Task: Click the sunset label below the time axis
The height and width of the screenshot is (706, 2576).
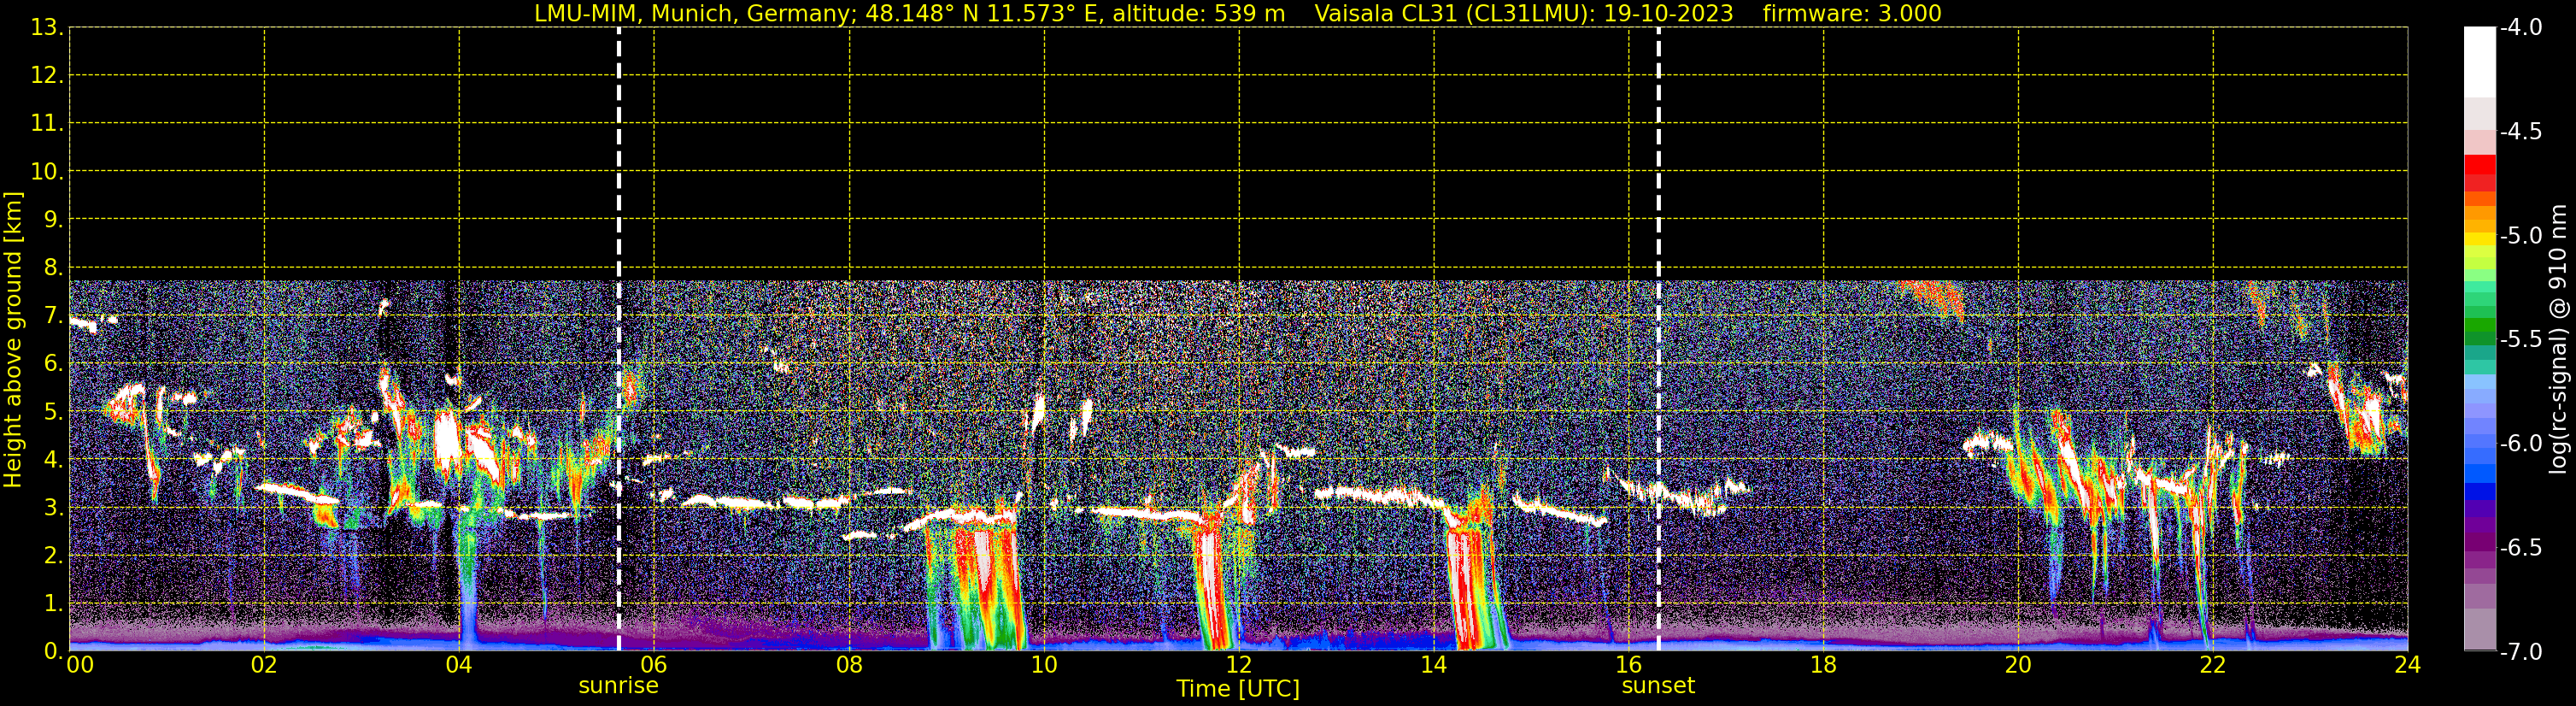Action: coord(1658,686)
